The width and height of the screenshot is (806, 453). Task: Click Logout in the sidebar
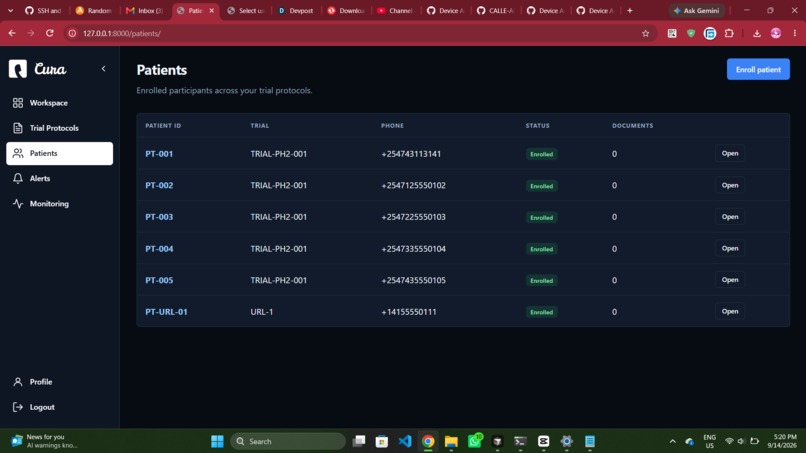tap(60, 407)
